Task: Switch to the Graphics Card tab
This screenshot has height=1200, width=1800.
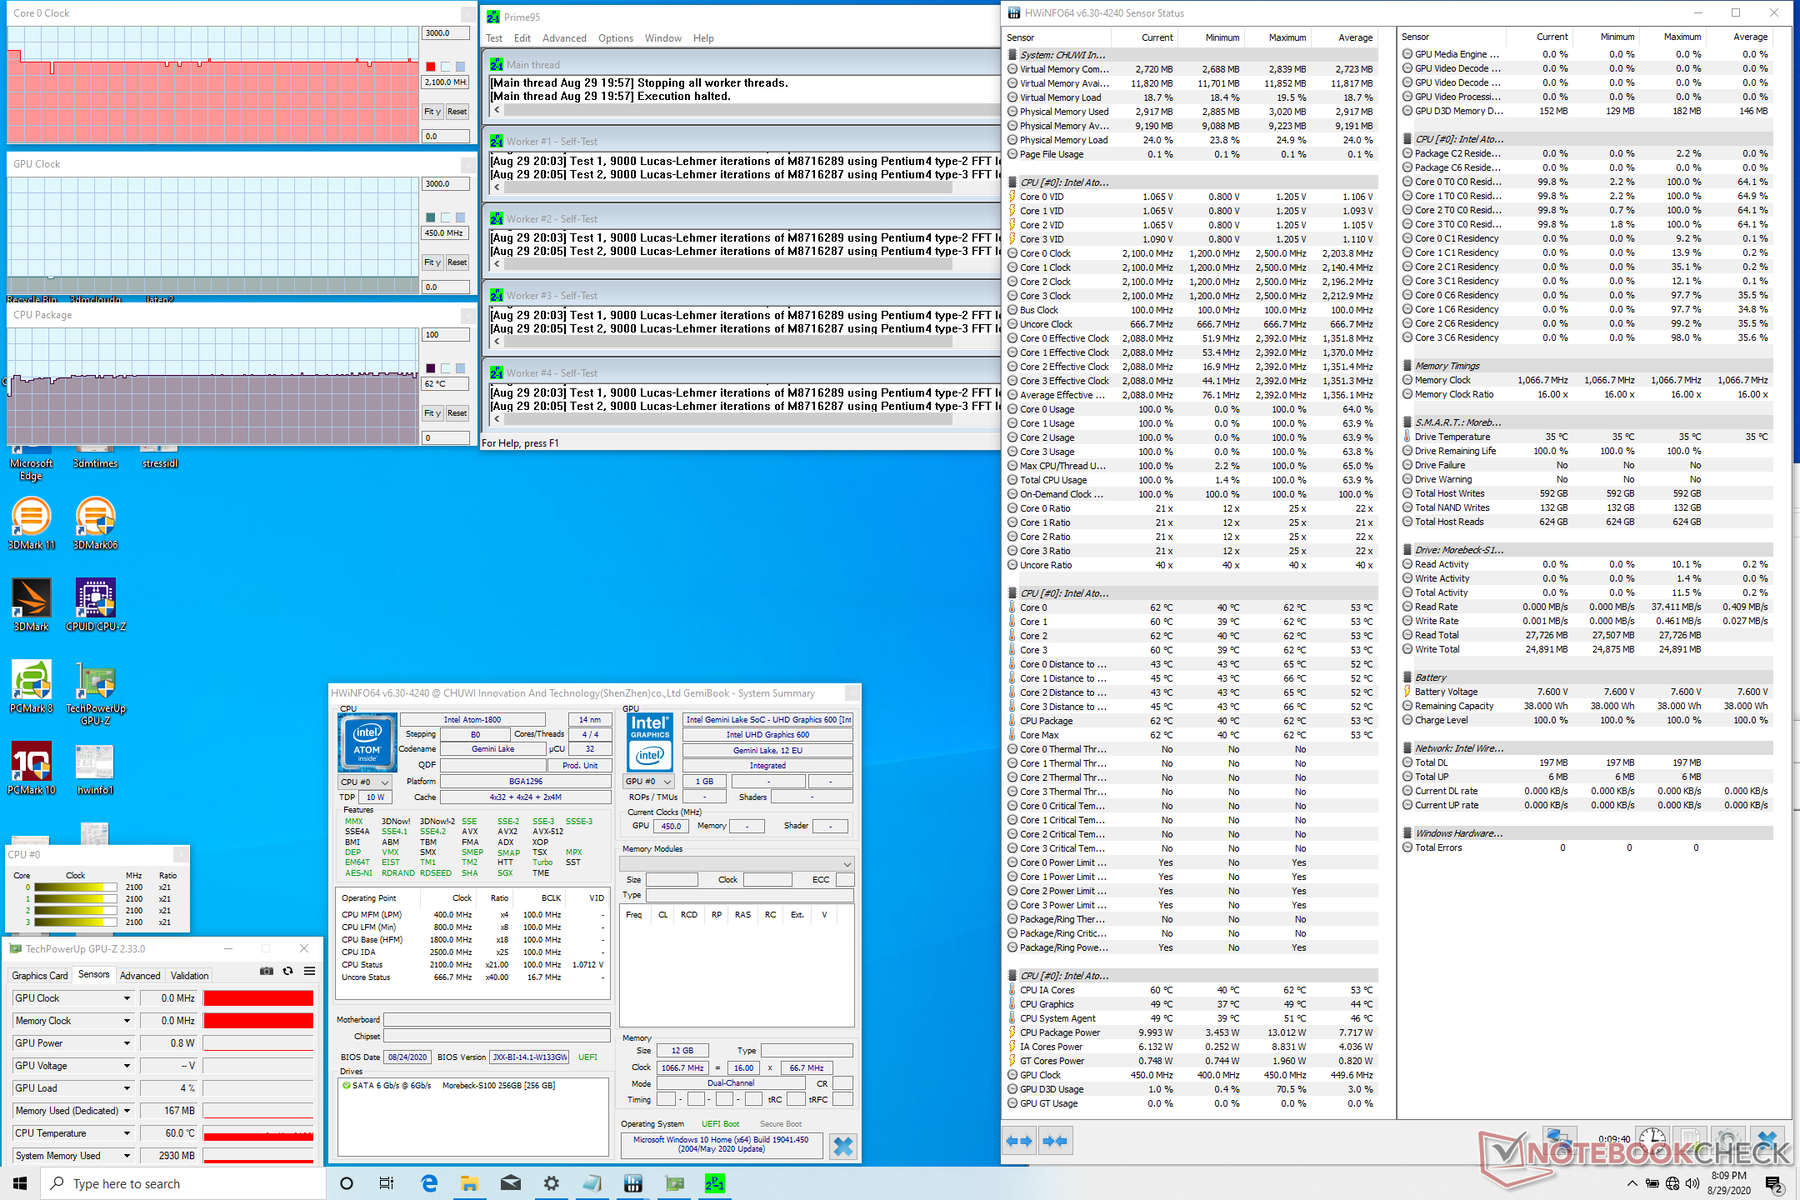Action: (x=40, y=975)
